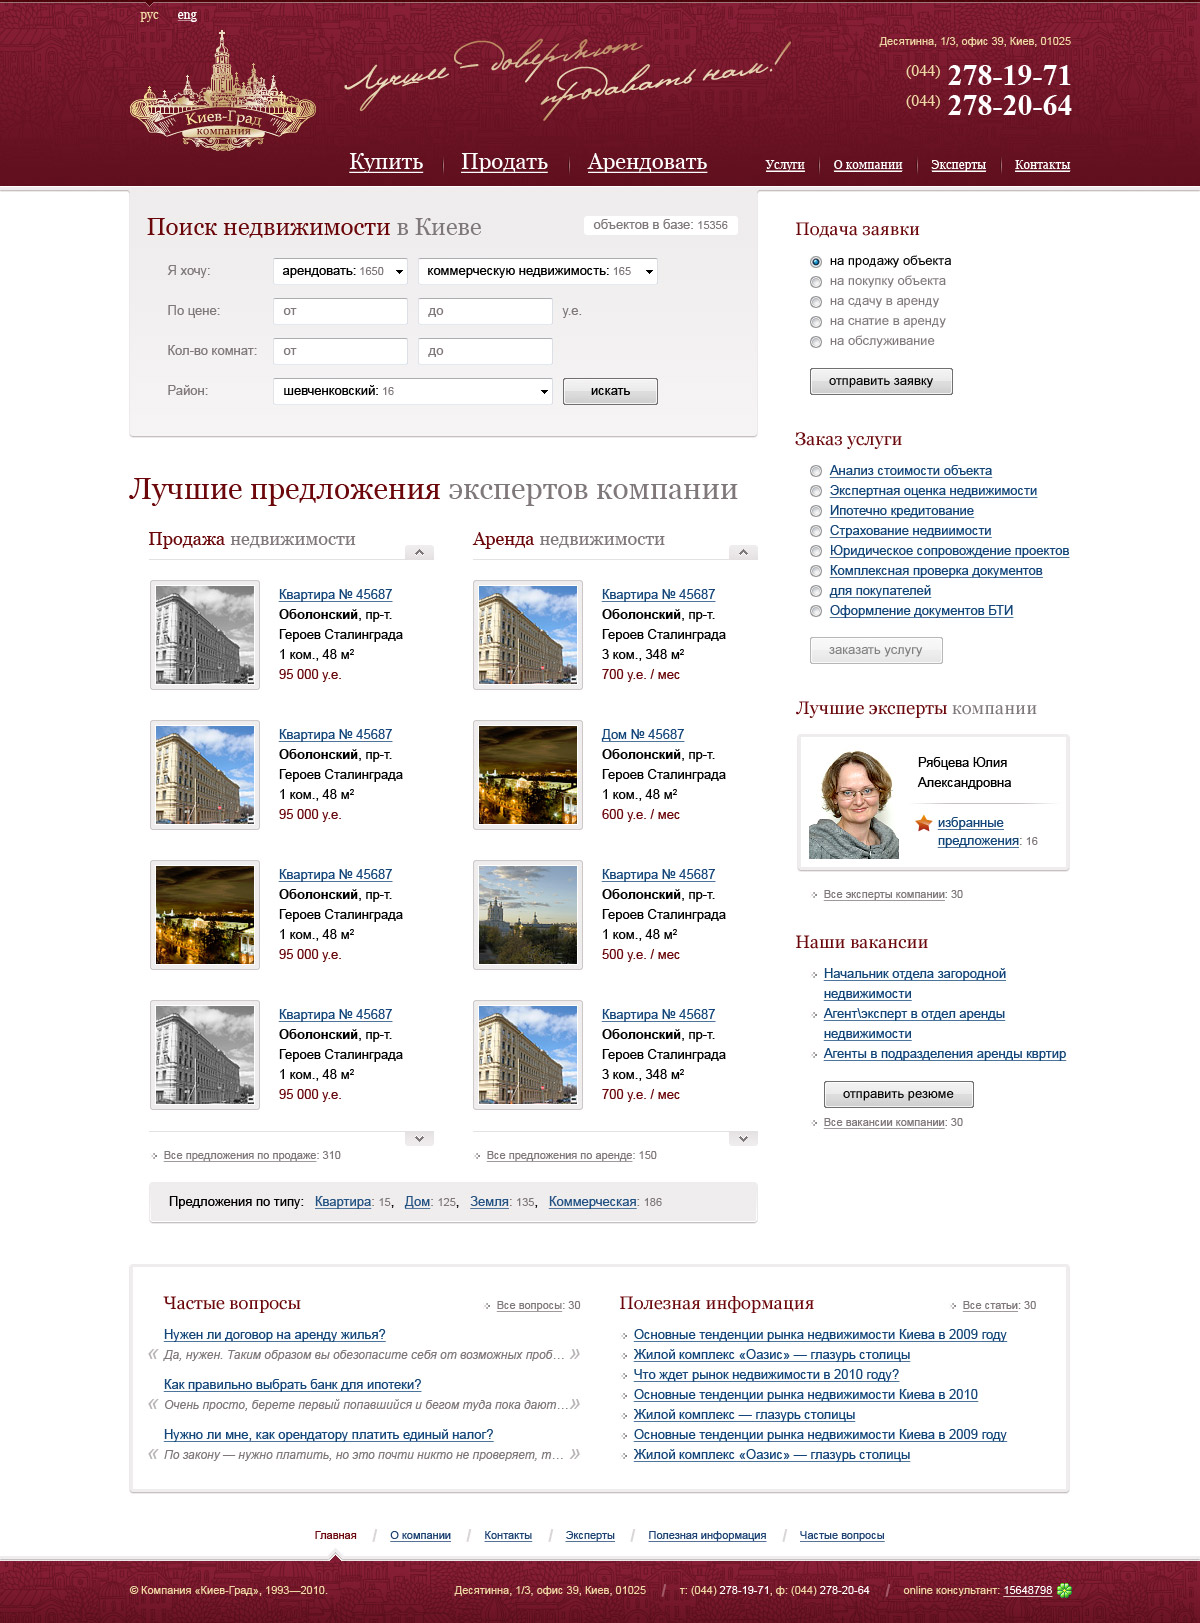
Task: Open footer link Полезная информация
Action: click(x=707, y=1535)
